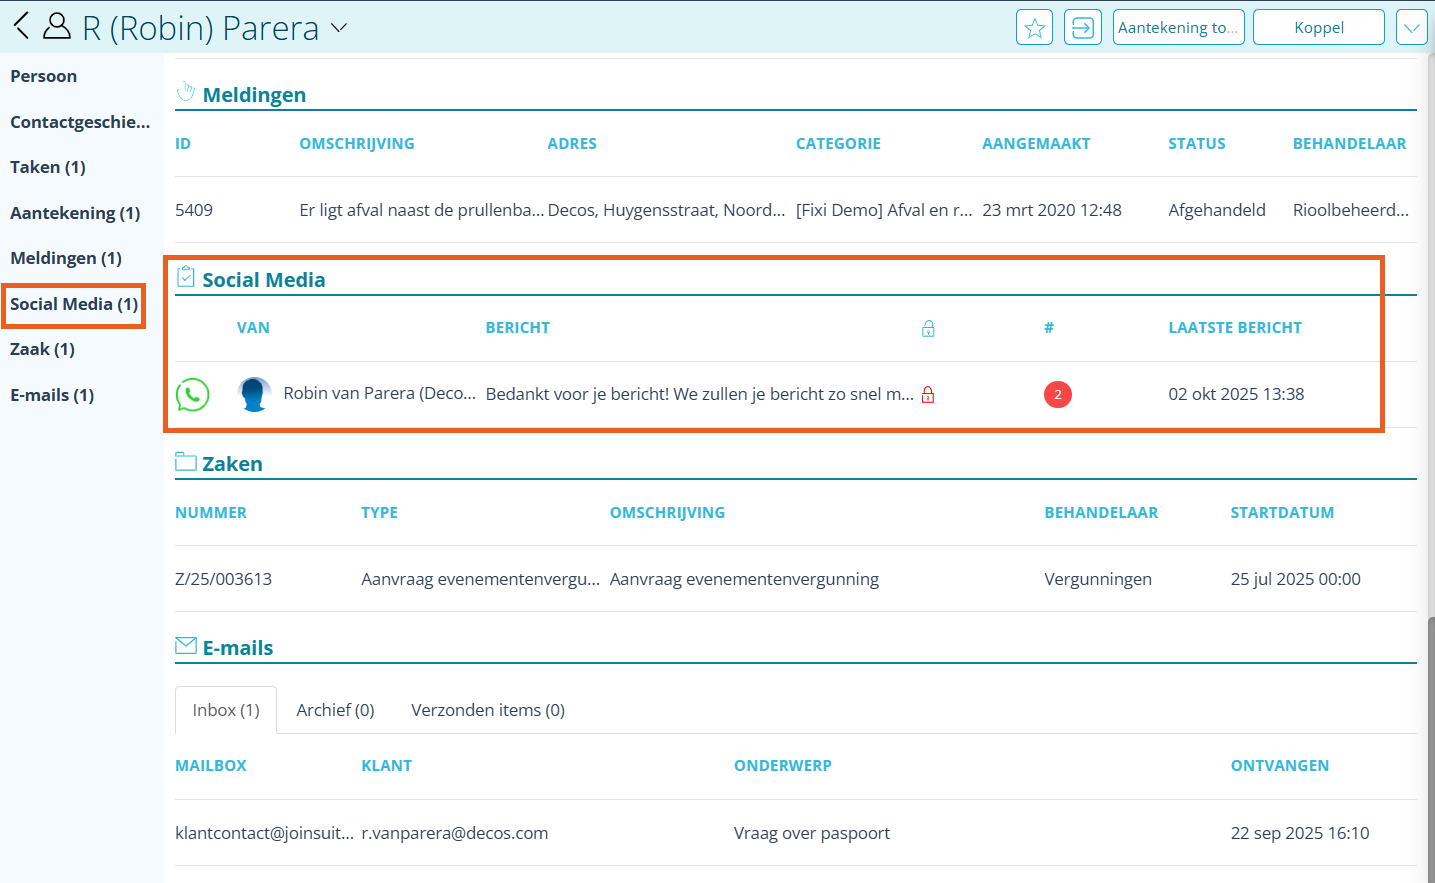The width and height of the screenshot is (1435, 883).
Task: Select the Inbox (1) tab
Action: (x=226, y=710)
